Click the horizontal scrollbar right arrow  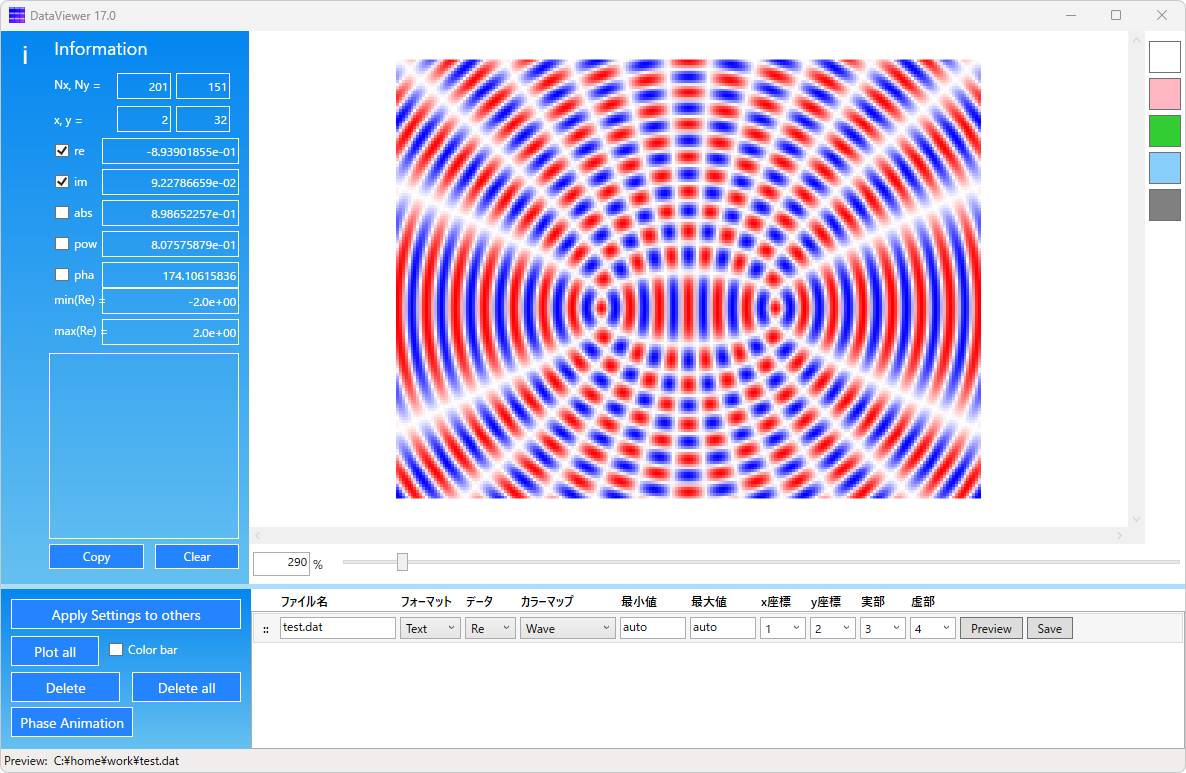click(x=1120, y=536)
